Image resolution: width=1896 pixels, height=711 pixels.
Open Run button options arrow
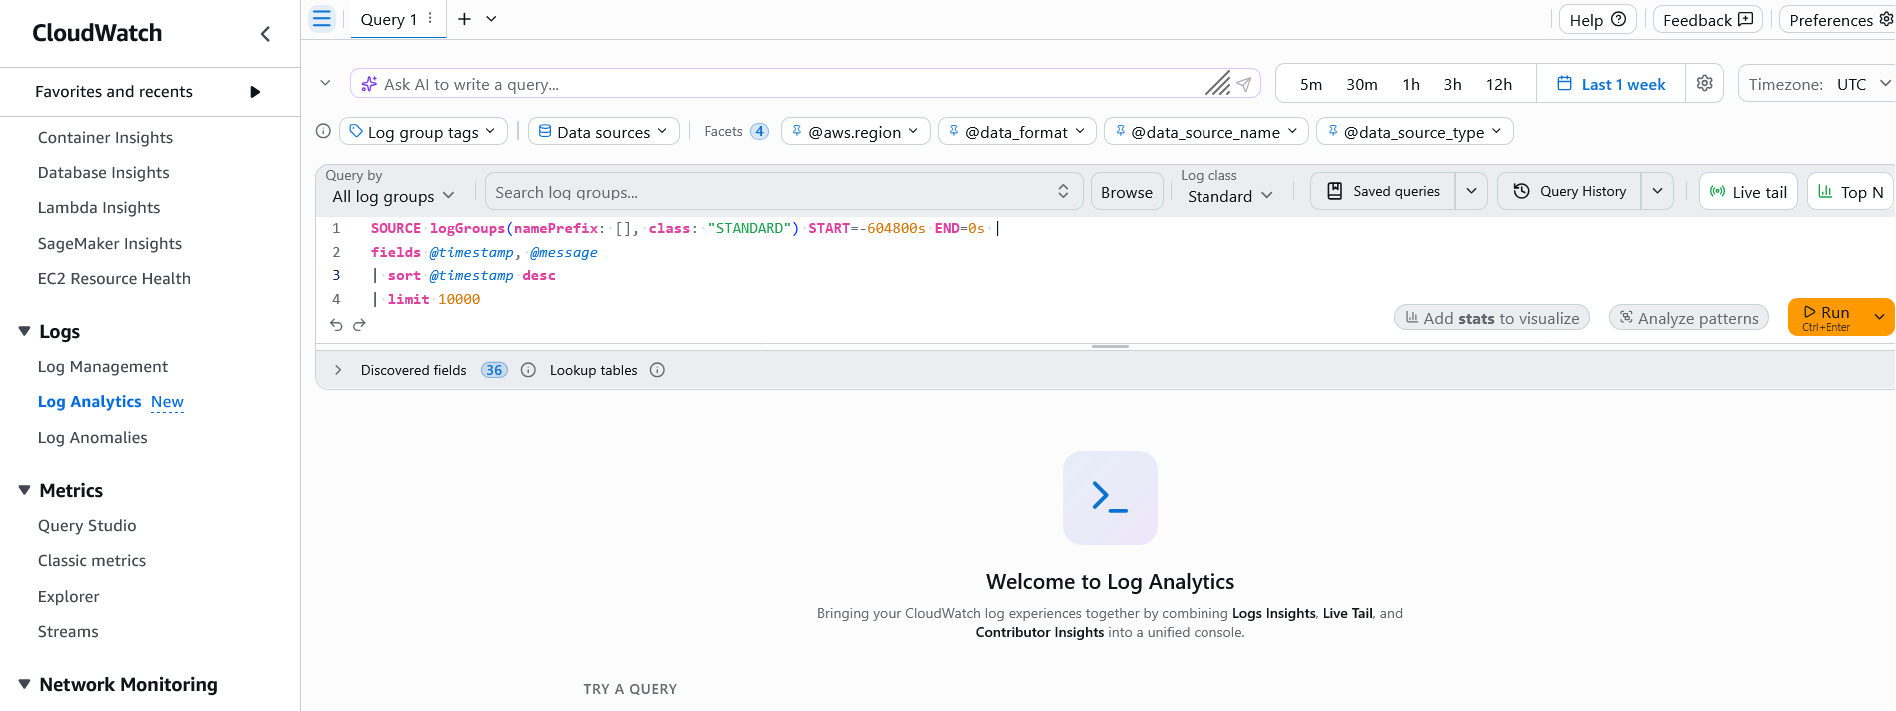tap(1880, 318)
